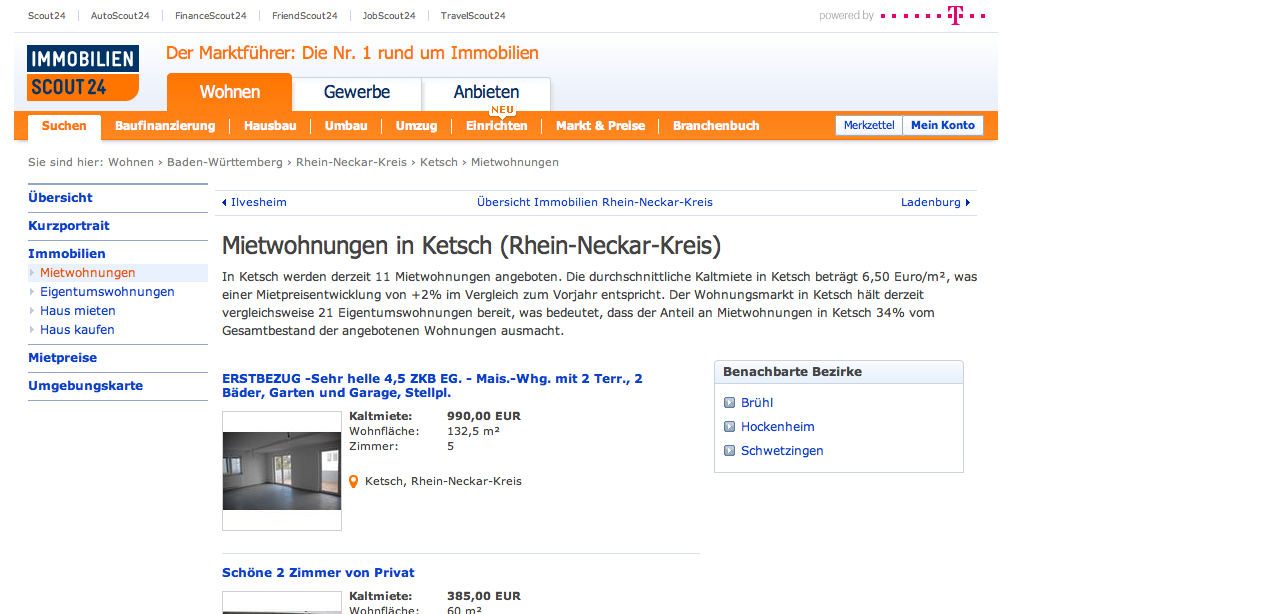Switch to the Gewerbe tab

click(357, 93)
